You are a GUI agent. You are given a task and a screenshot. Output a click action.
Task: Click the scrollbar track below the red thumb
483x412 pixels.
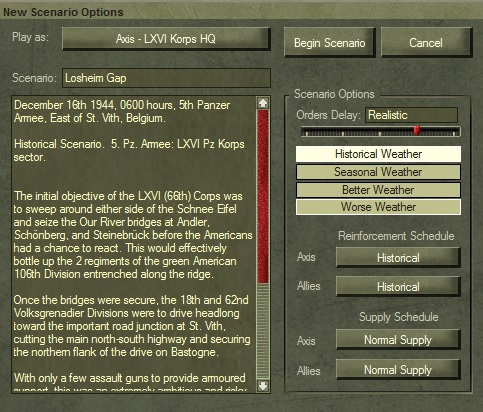pos(263,332)
